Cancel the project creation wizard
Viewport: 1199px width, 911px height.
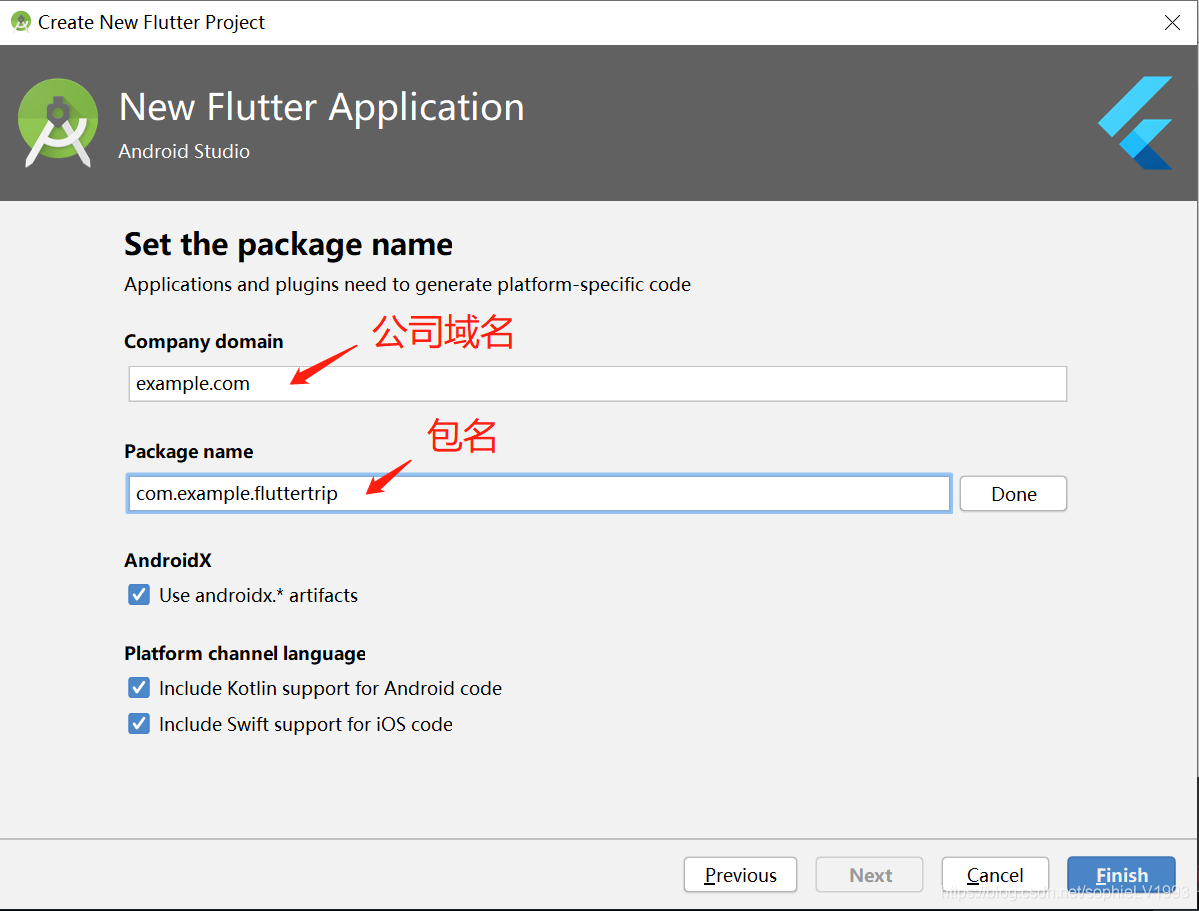(995, 874)
